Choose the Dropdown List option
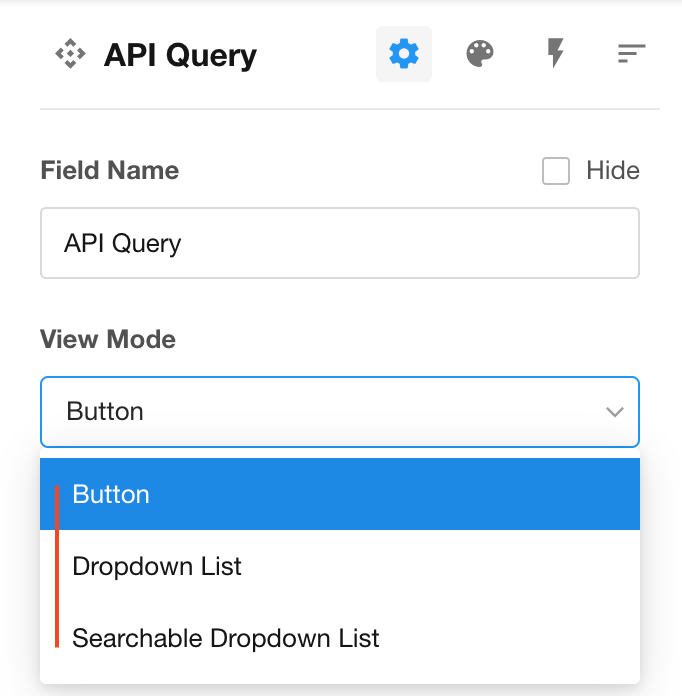682x696 pixels. point(340,566)
